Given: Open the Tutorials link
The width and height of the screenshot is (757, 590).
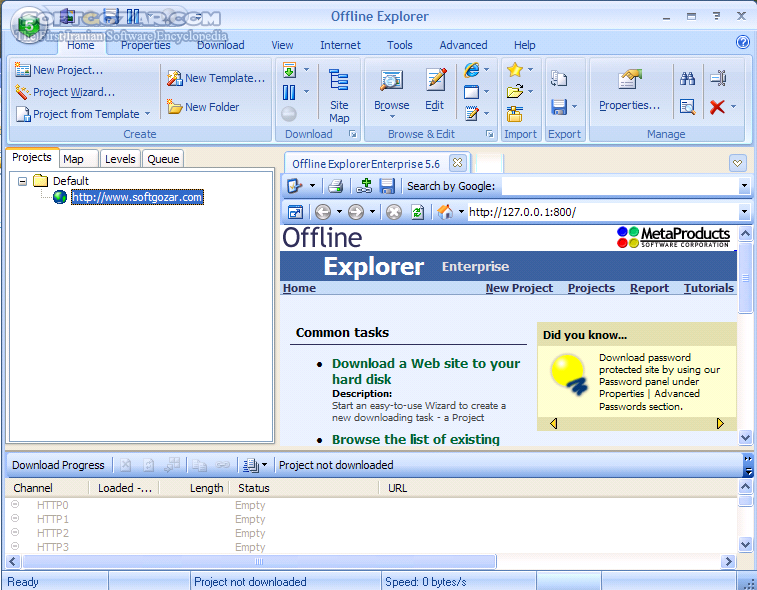Looking at the screenshot, I should click(708, 288).
